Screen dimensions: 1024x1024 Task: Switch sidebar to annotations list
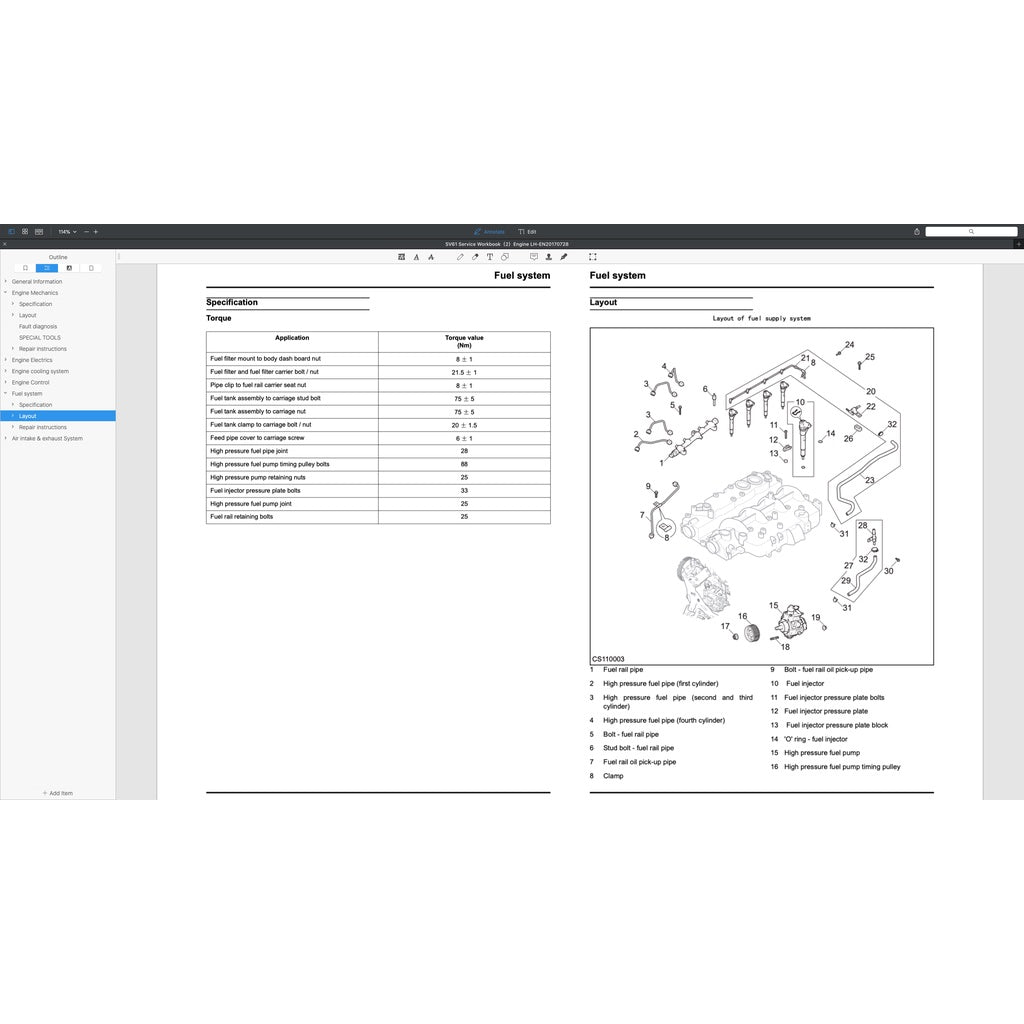[x=69, y=267]
